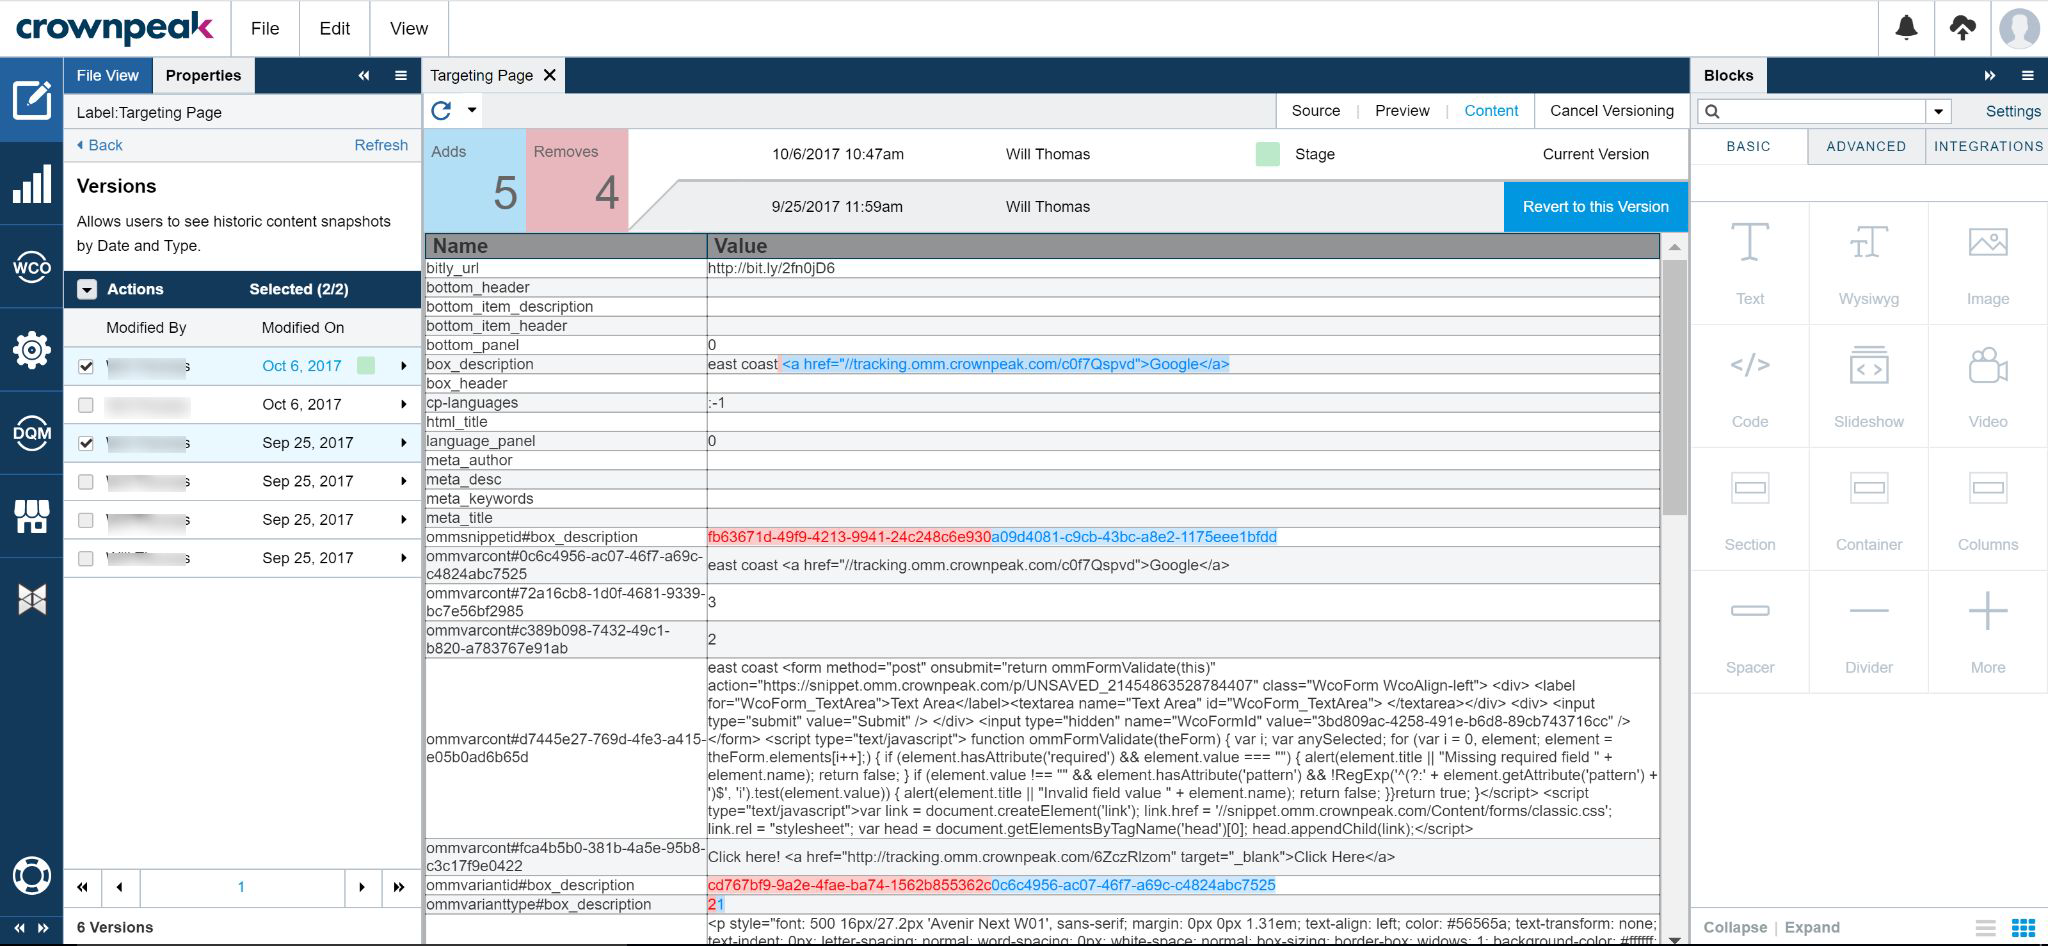This screenshot has height=946, width=2048.
Task: Expand row arrow for Oct 6 version with Stage marker
Action: pyautogui.click(x=403, y=366)
